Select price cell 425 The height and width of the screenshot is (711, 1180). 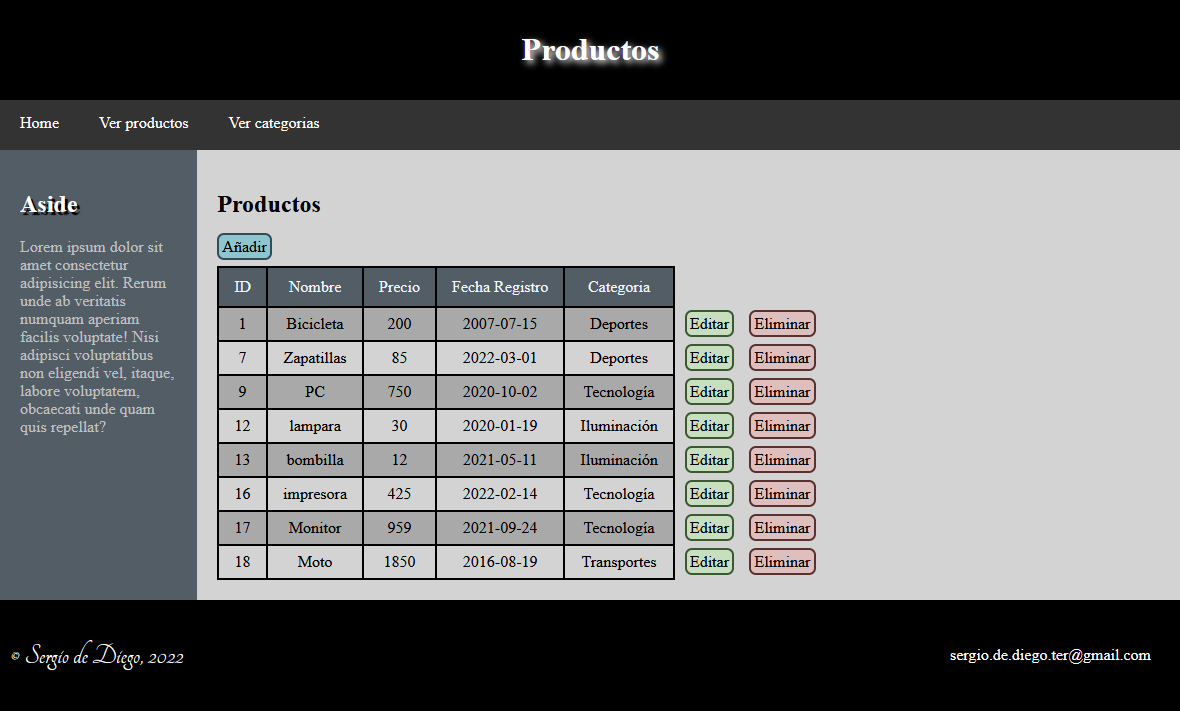coord(399,494)
